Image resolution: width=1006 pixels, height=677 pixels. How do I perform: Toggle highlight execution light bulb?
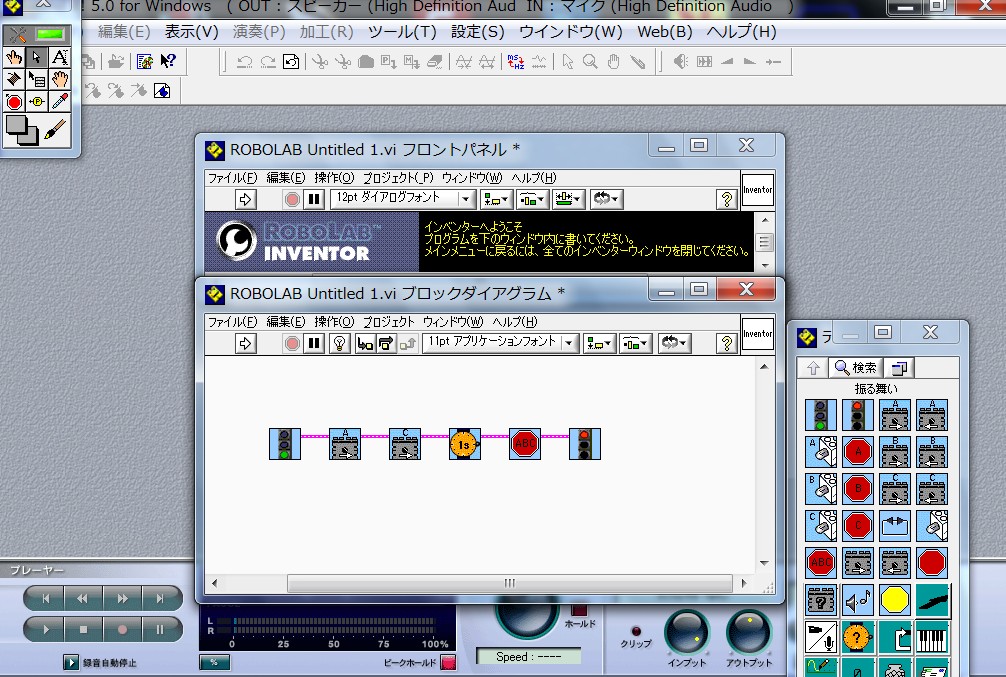pos(339,343)
